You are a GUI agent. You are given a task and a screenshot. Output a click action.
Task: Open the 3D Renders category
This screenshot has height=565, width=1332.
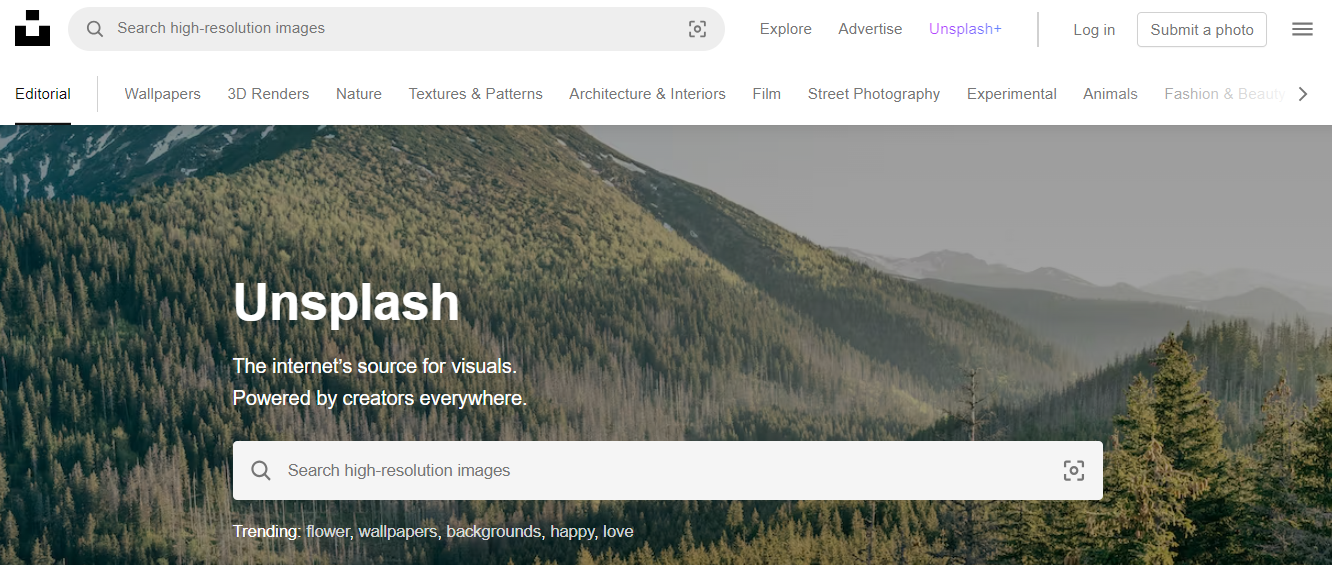point(268,94)
